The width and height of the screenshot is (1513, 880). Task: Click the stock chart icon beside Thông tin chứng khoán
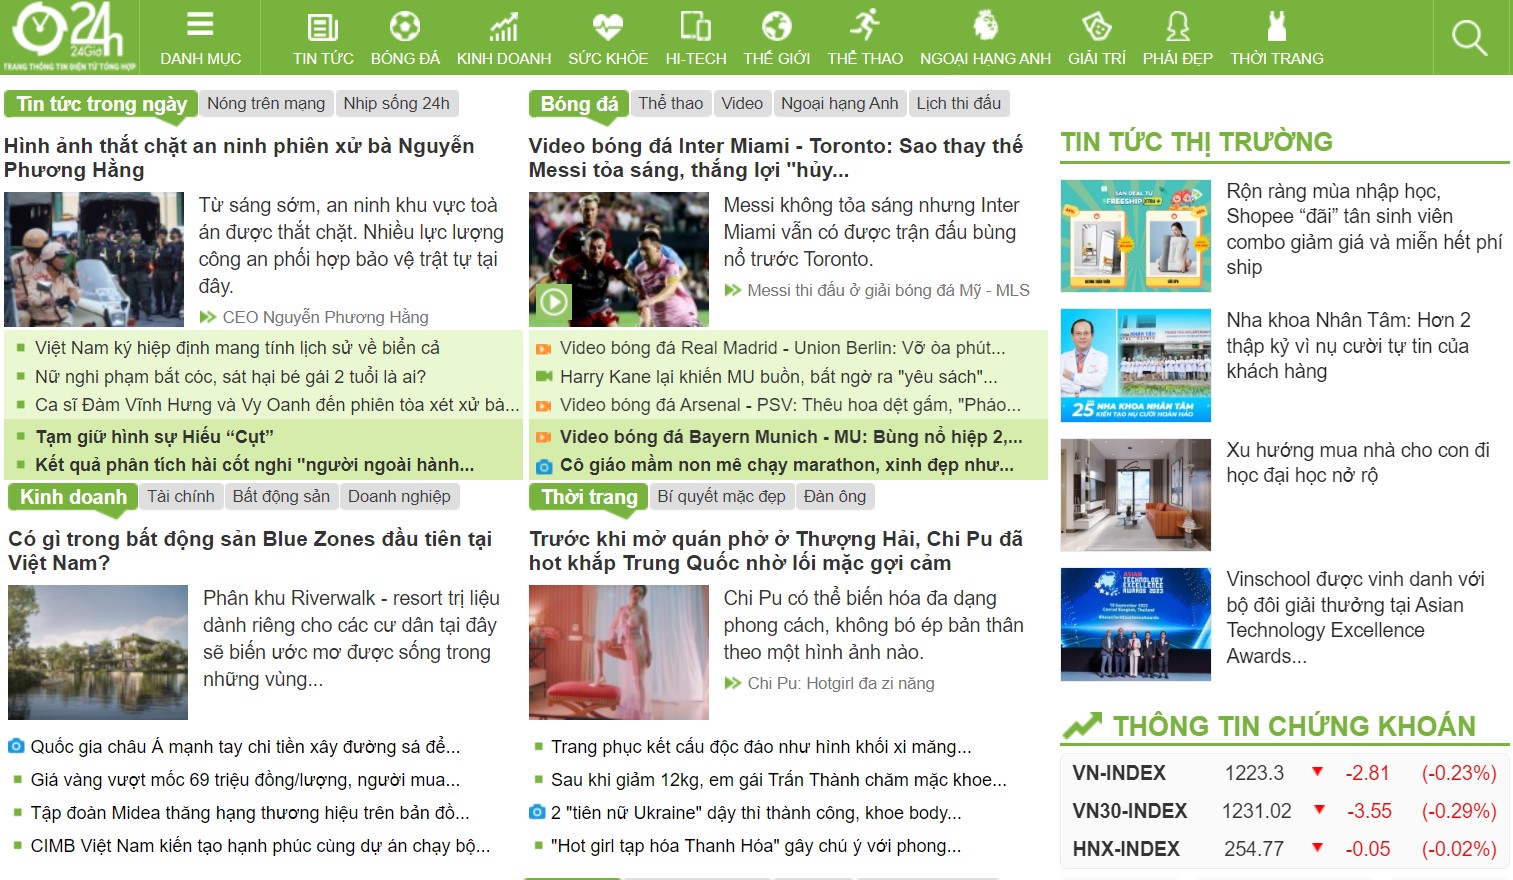[x=1082, y=725]
